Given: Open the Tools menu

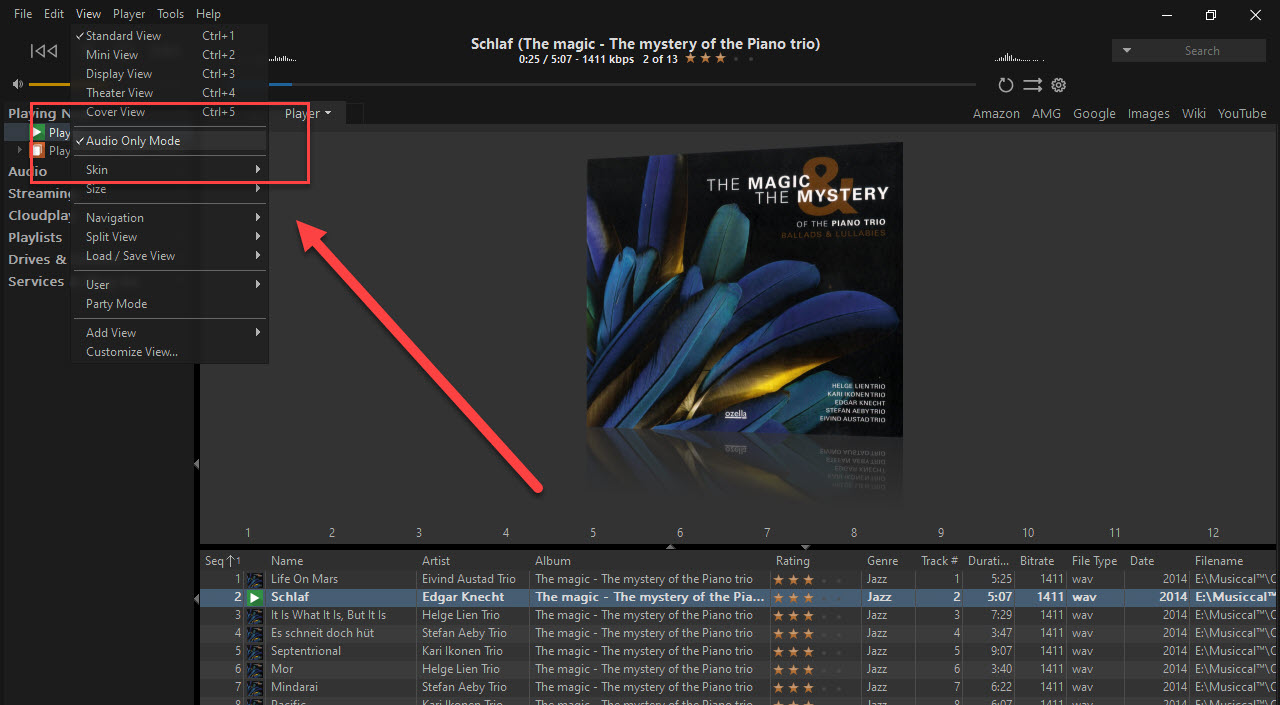Looking at the screenshot, I should pyautogui.click(x=171, y=14).
